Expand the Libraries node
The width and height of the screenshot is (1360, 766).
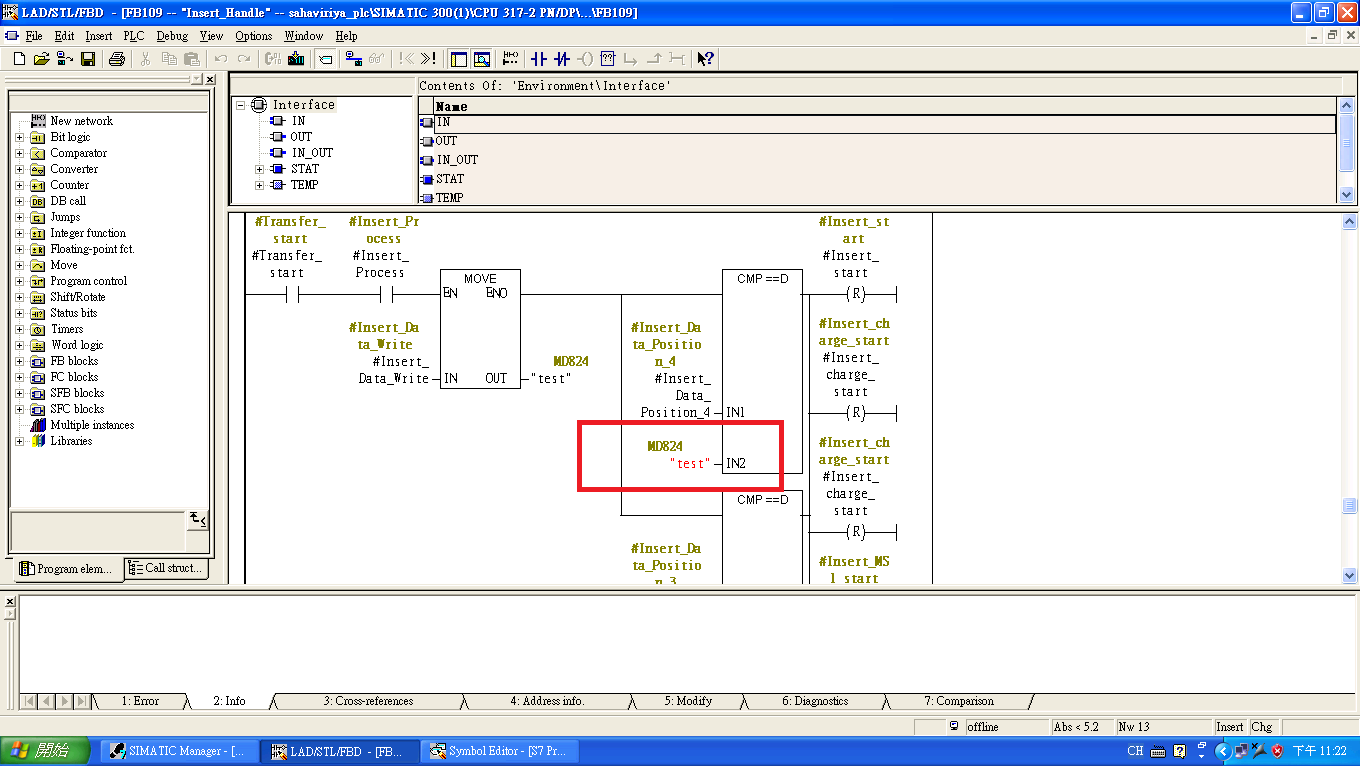point(19,441)
